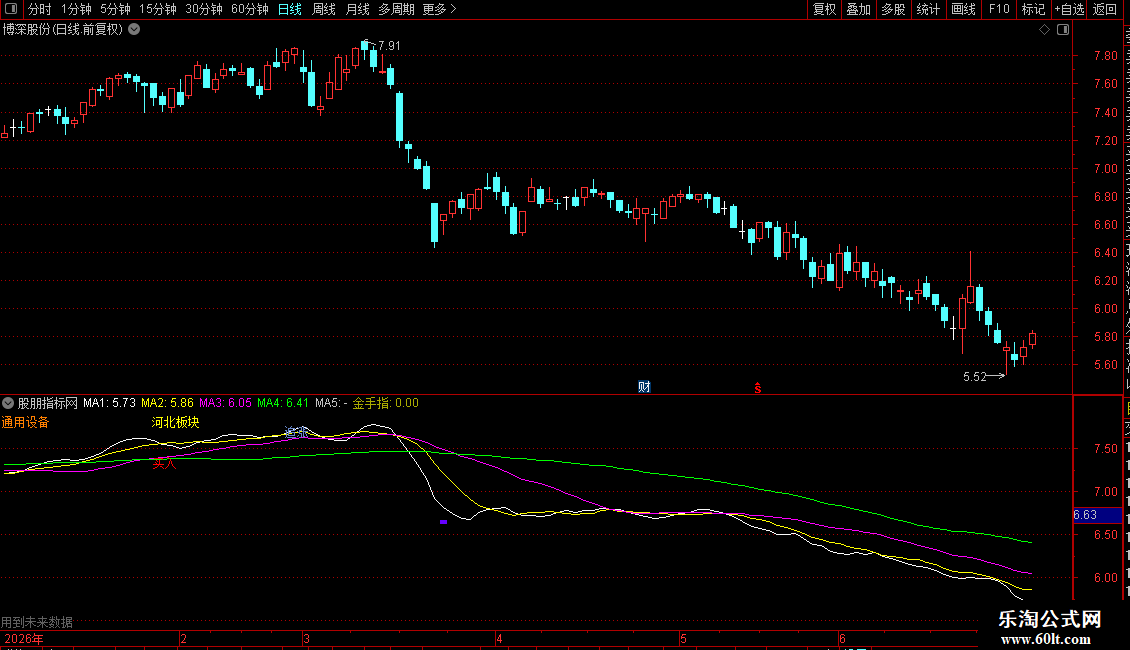The image size is (1130, 650).
Task: Click the 金手指: 0.00 value
Action: tap(386, 403)
